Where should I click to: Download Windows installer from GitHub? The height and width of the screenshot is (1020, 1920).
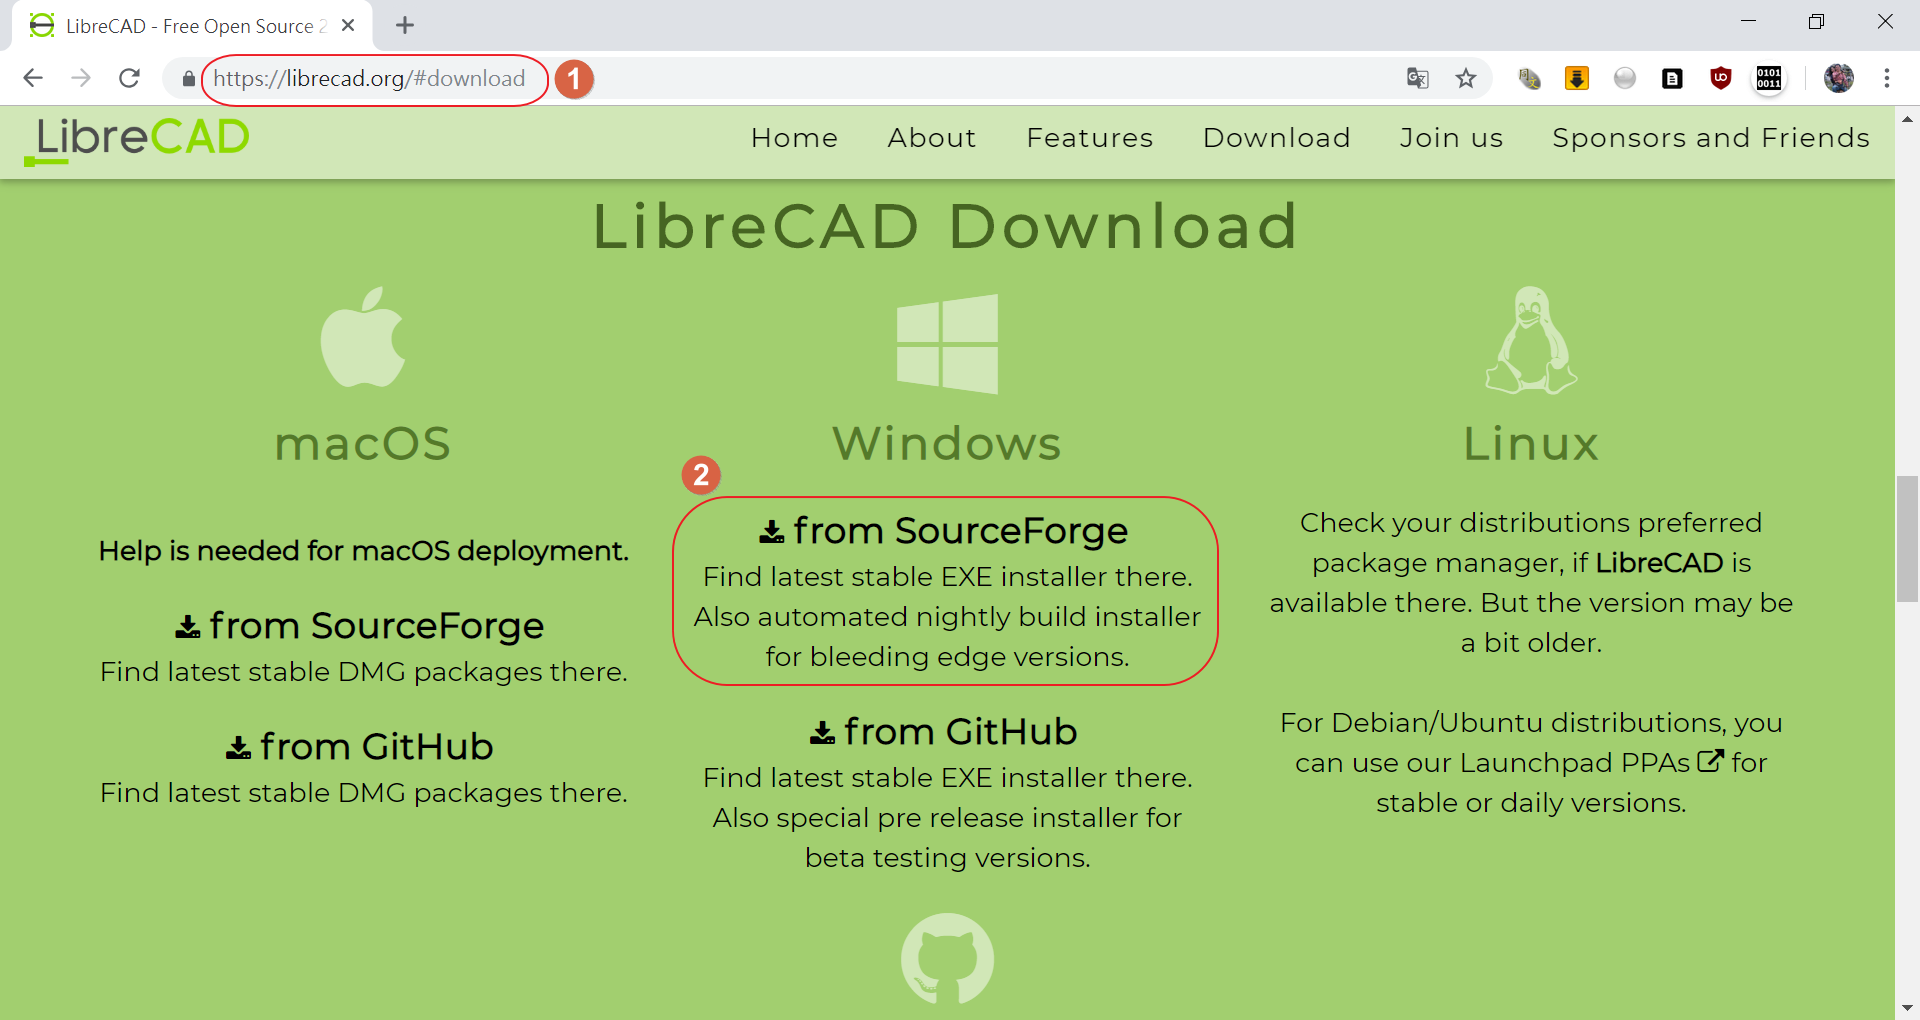click(945, 732)
